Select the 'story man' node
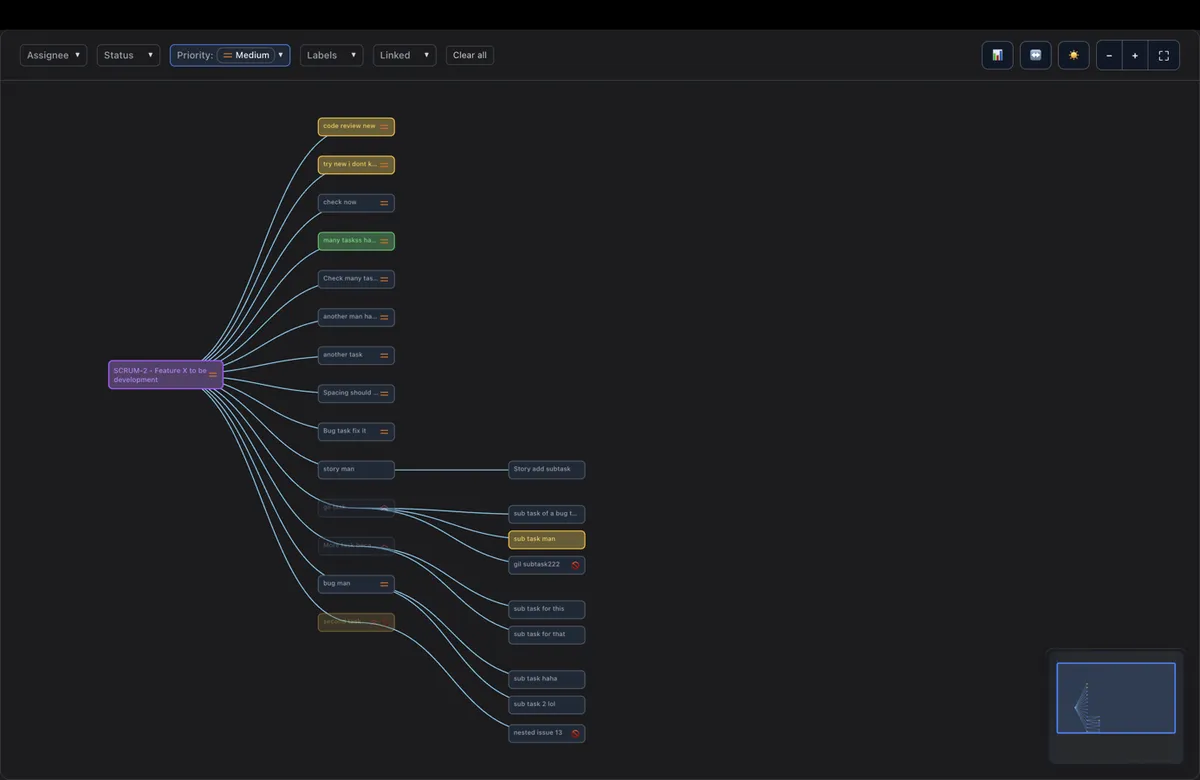This screenshot has width=1200, height=780. [x=356, y=470]
